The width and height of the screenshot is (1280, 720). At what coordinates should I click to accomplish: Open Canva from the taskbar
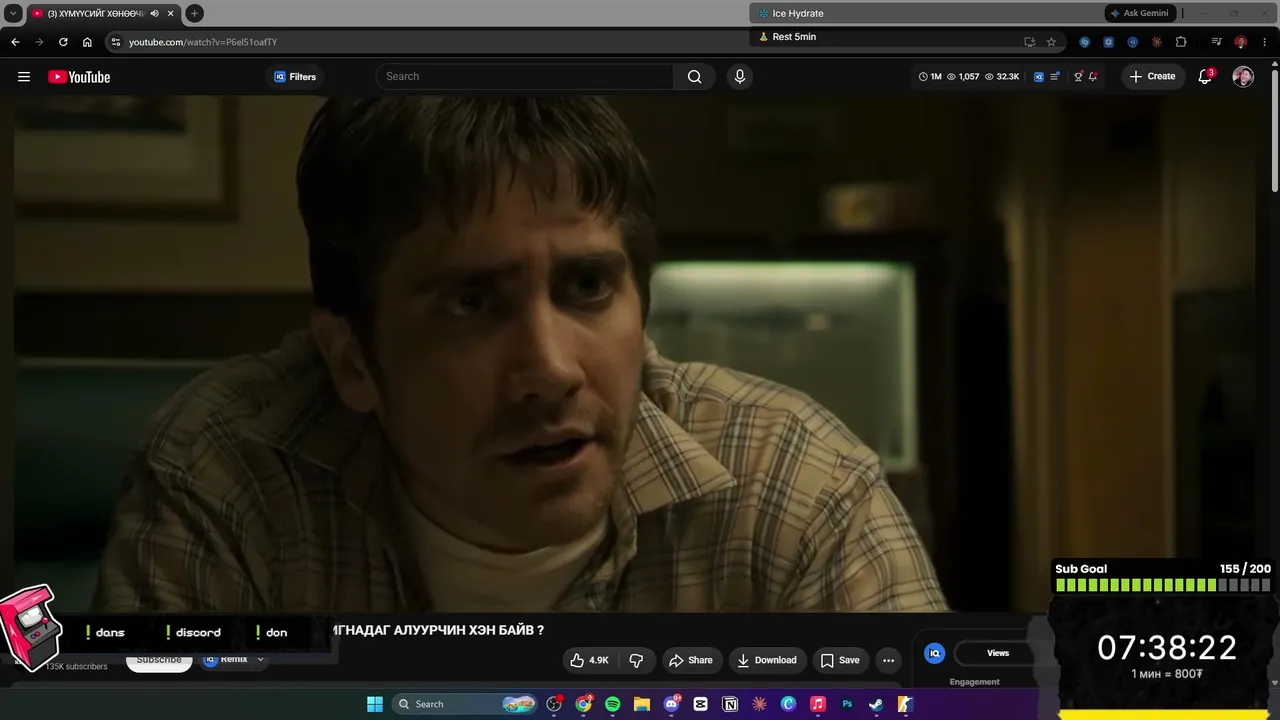(788, 704)
